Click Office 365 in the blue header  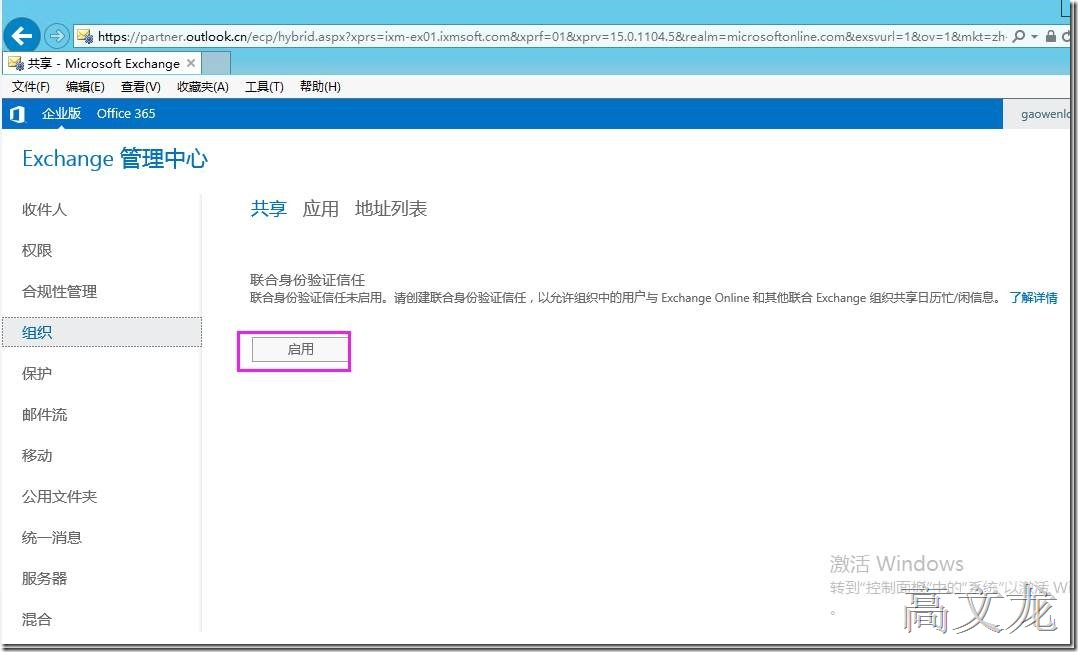126,113
